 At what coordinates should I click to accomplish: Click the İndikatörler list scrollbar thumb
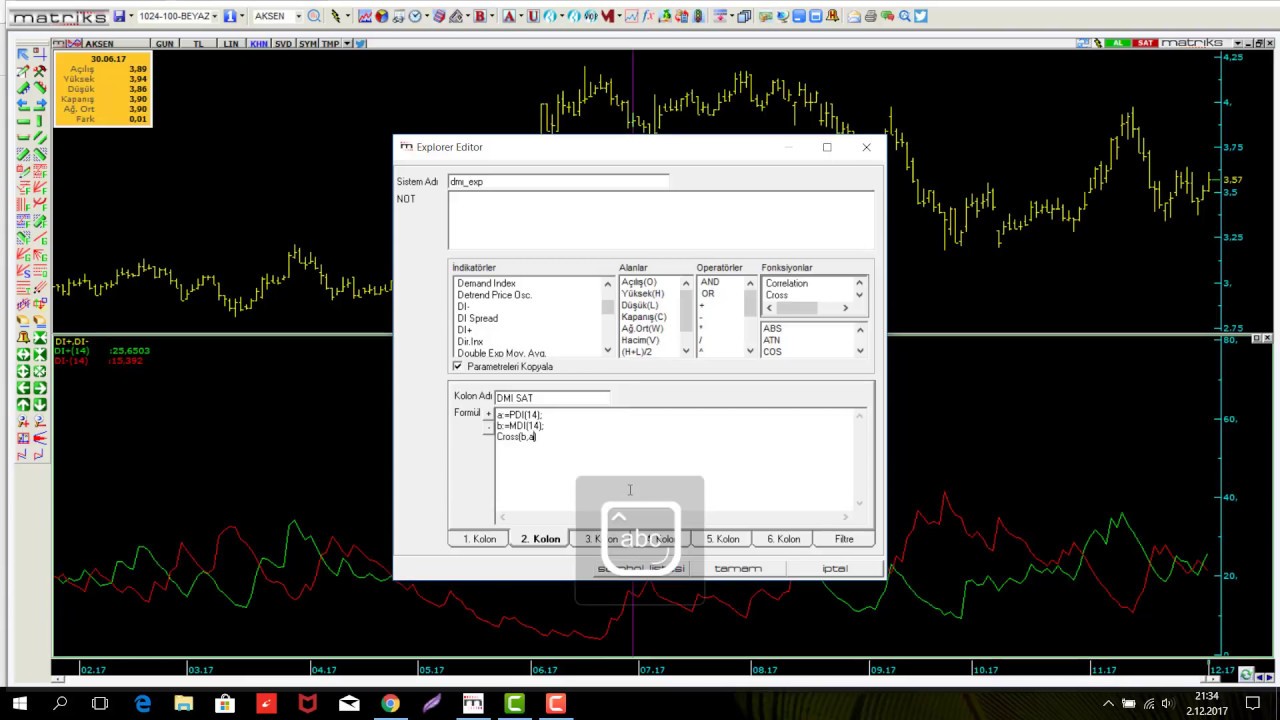(607, 307)
